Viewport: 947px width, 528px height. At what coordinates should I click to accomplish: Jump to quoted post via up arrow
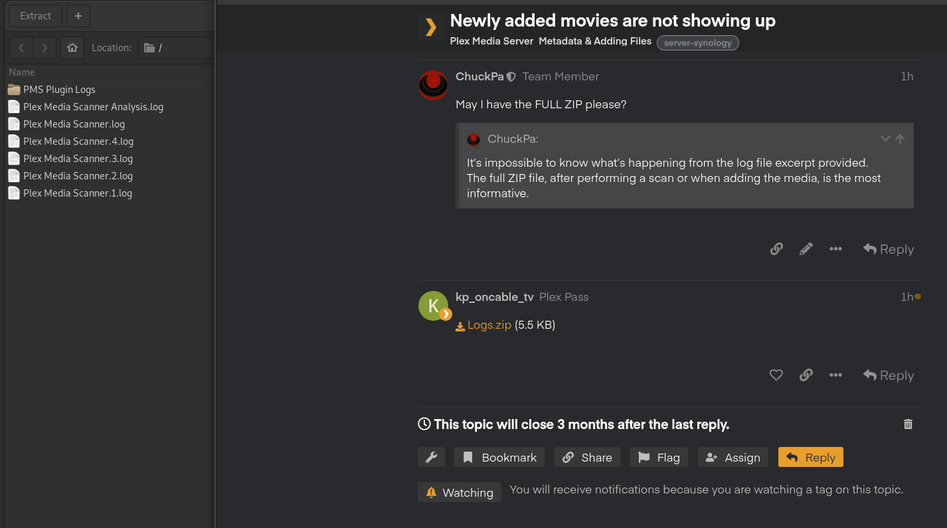coord(900,139)
